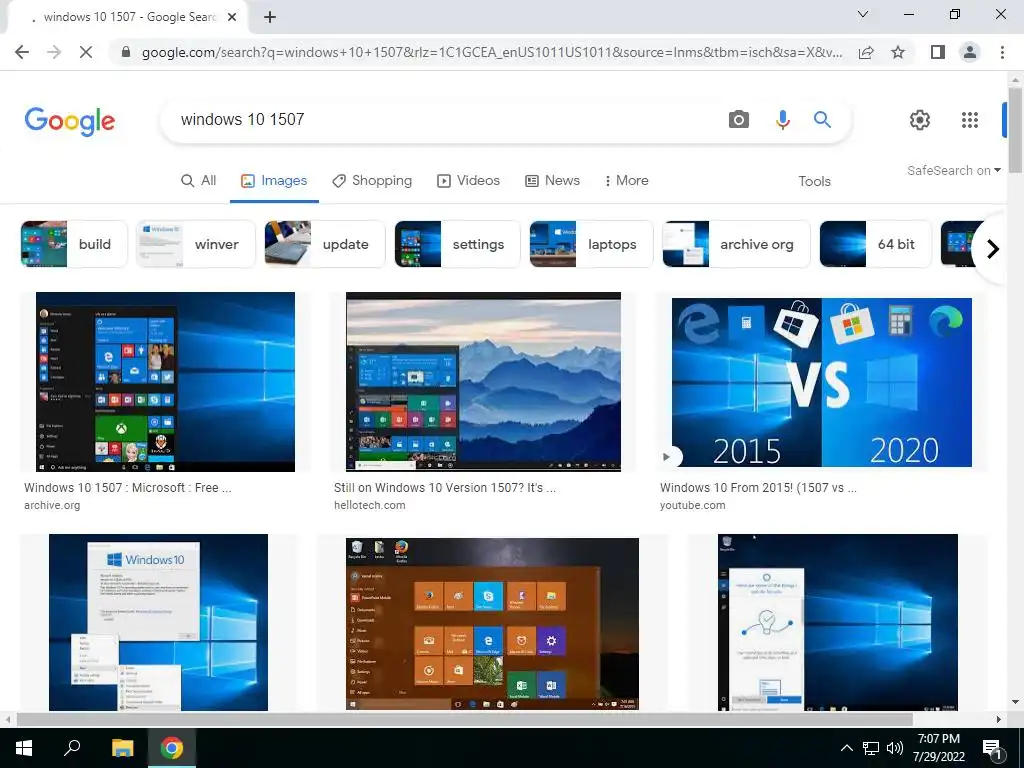Open Chrome side panel

[x=938, y=52]
